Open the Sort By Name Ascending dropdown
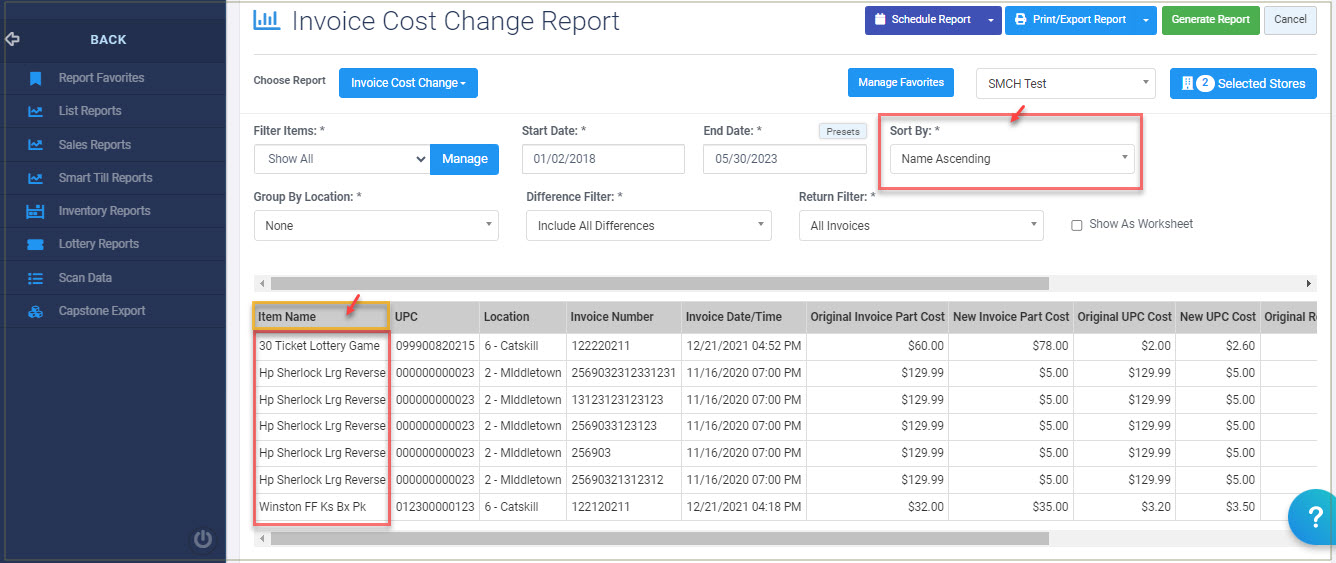This screenshot has width=1336, height=563. tap(1012, 158)
